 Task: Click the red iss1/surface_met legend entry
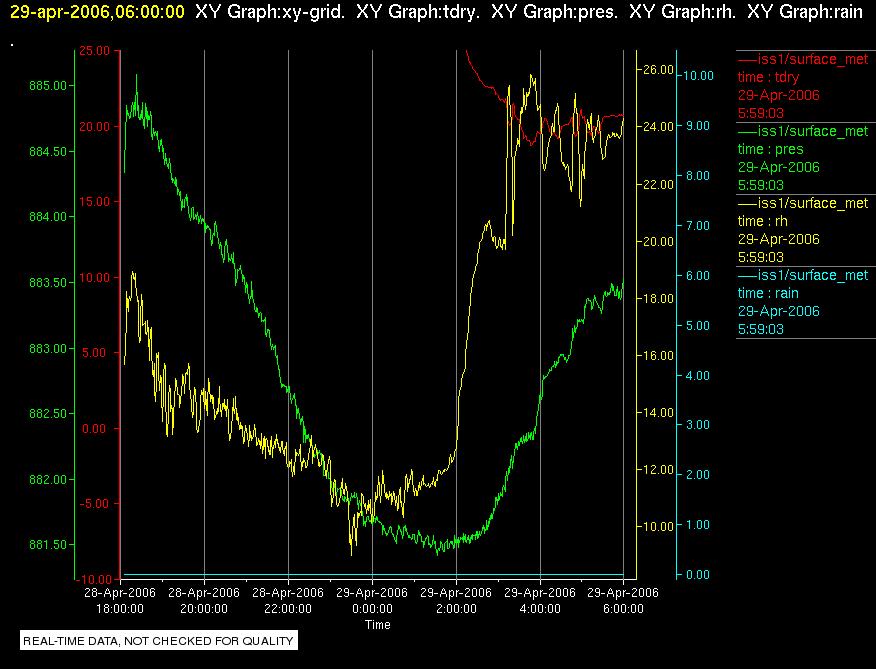pos(803,59)
